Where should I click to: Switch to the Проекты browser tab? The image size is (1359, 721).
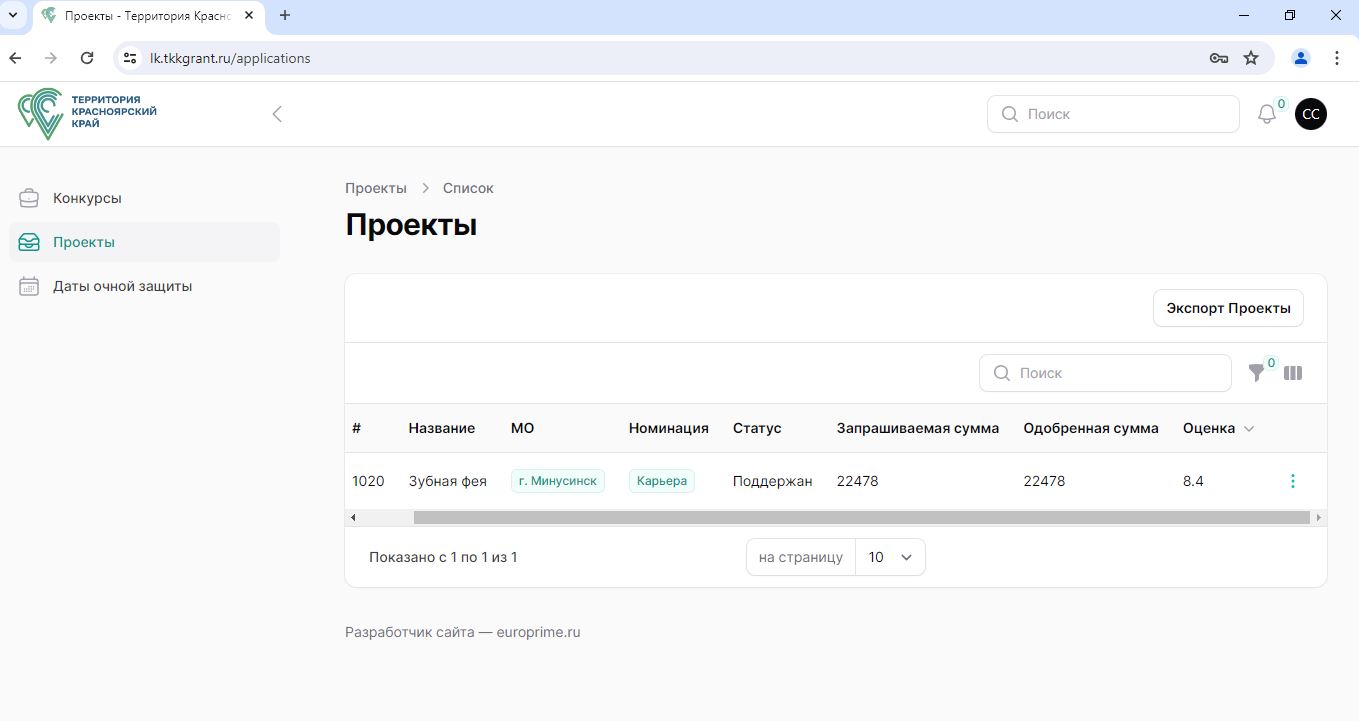(x=148, y=16)
